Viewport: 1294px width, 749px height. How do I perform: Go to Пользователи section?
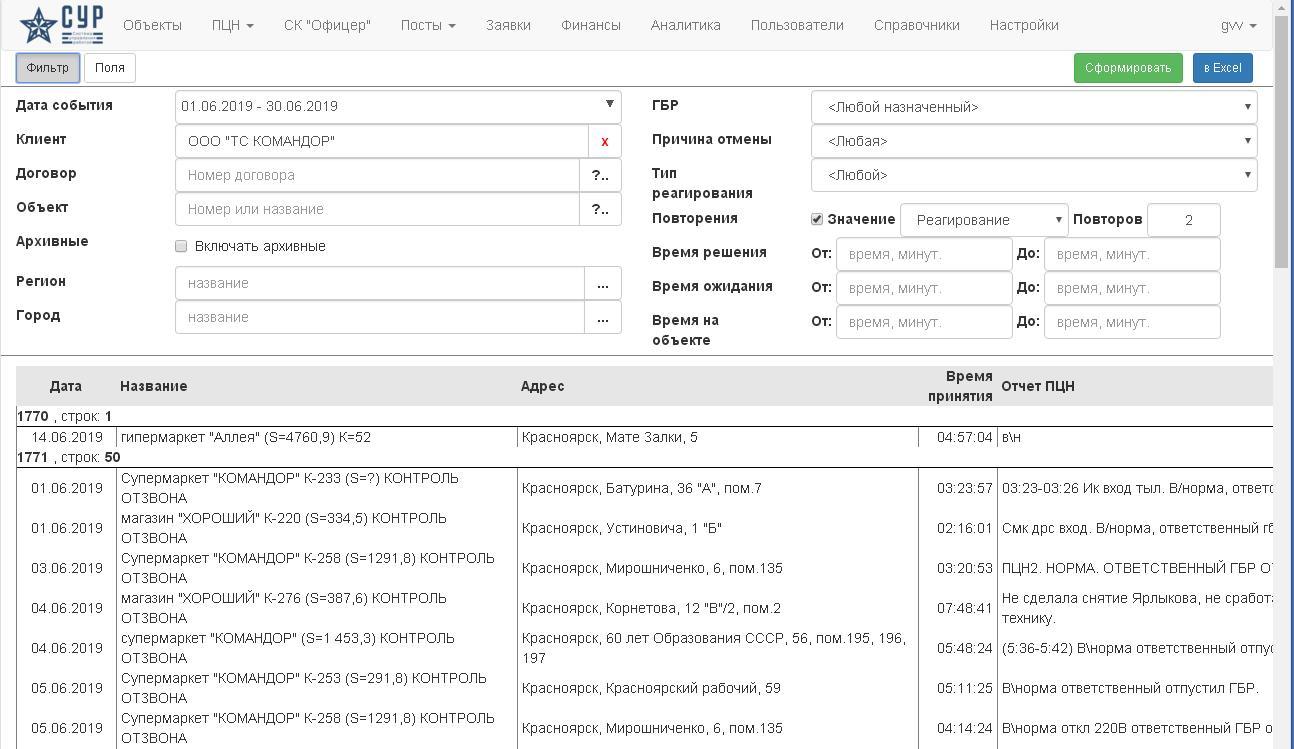tap(797, 25)
